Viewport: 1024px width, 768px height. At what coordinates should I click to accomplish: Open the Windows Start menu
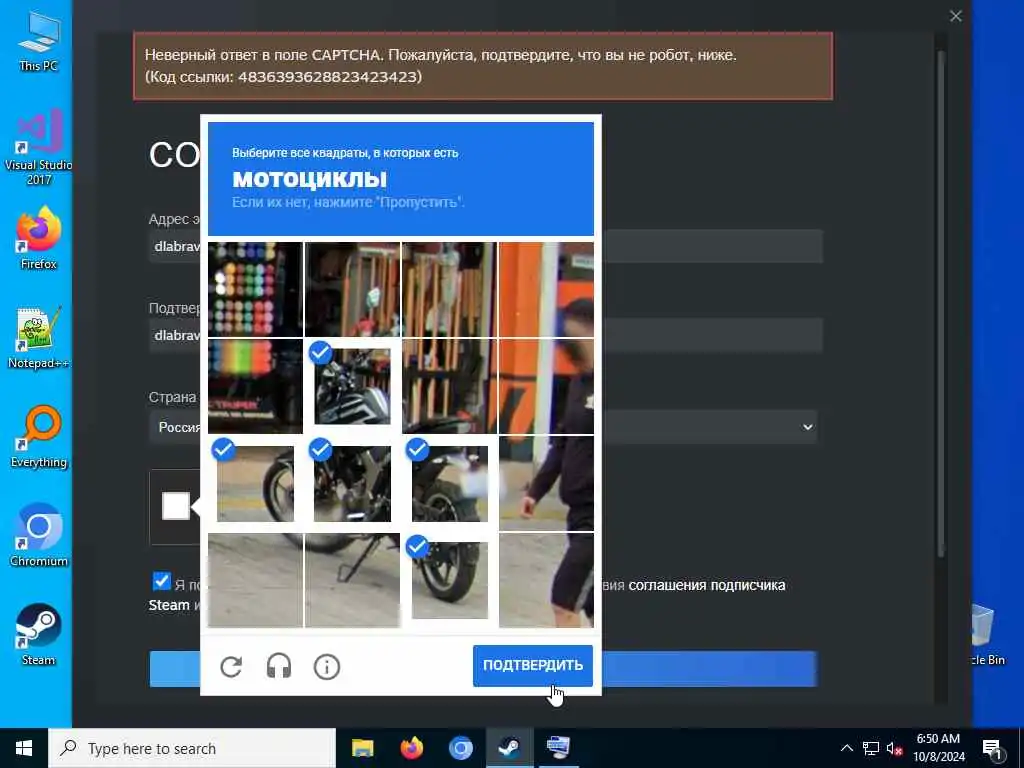[x=24, y=748]
